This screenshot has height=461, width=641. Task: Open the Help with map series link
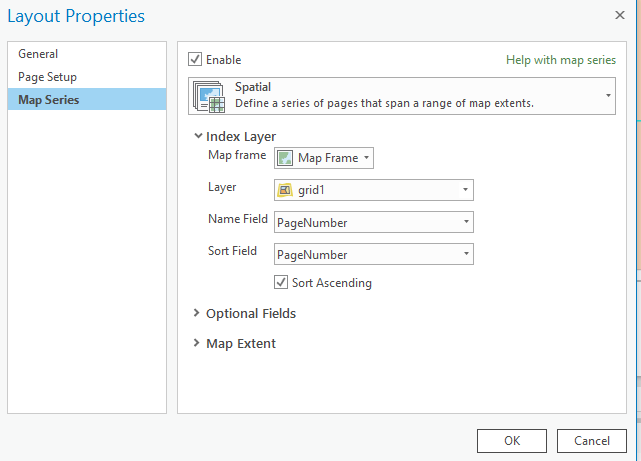(x=560, y=60)
